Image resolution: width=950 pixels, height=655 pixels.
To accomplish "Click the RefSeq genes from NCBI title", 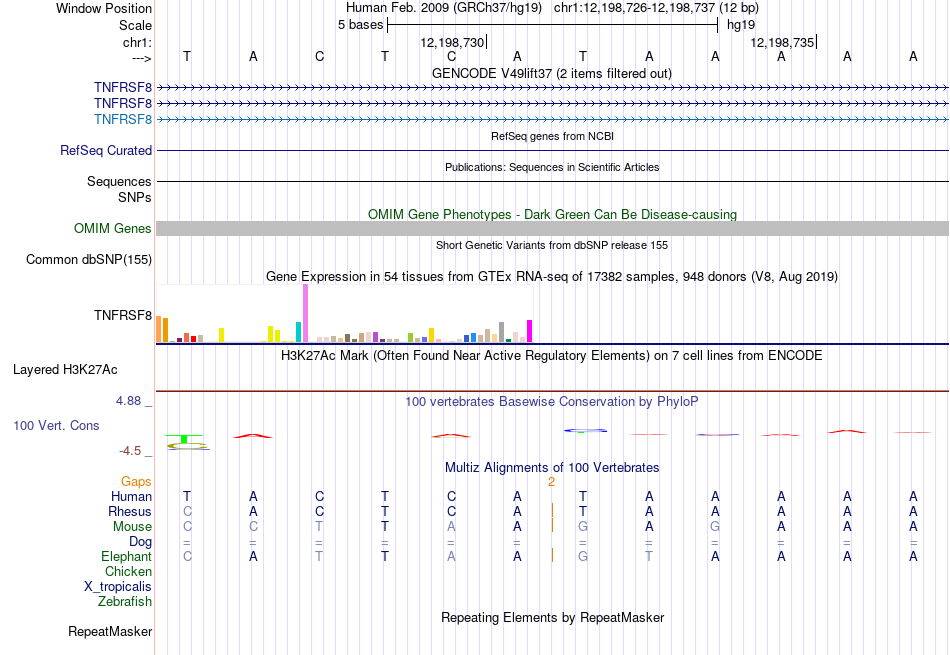I will click(x=552, y=136).
